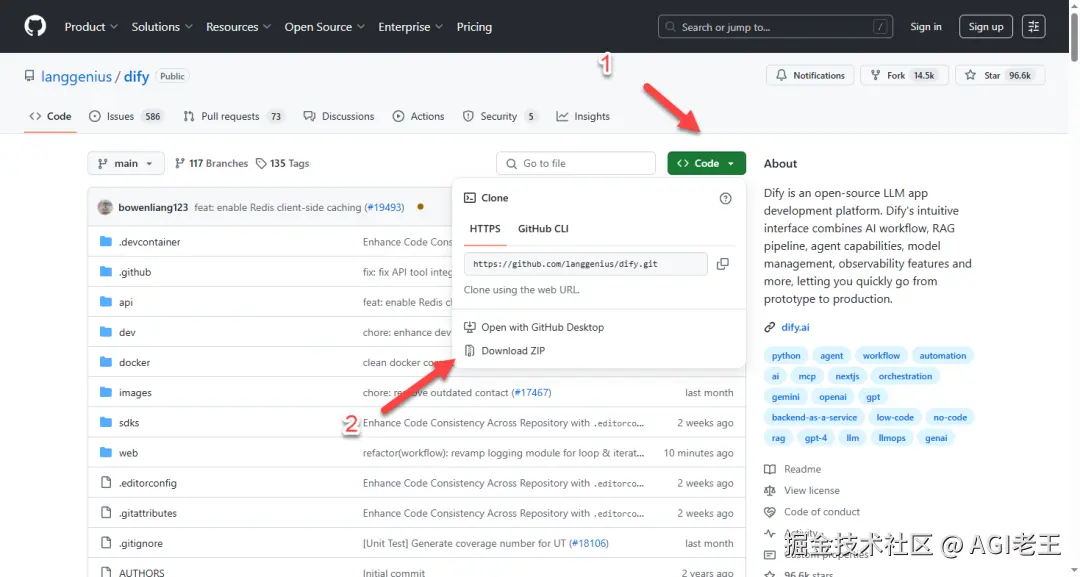Image resolution: width=1080 pixels, height=577 pixels.
Task: Focus the Search or jump to field
Action: (776, 27)
